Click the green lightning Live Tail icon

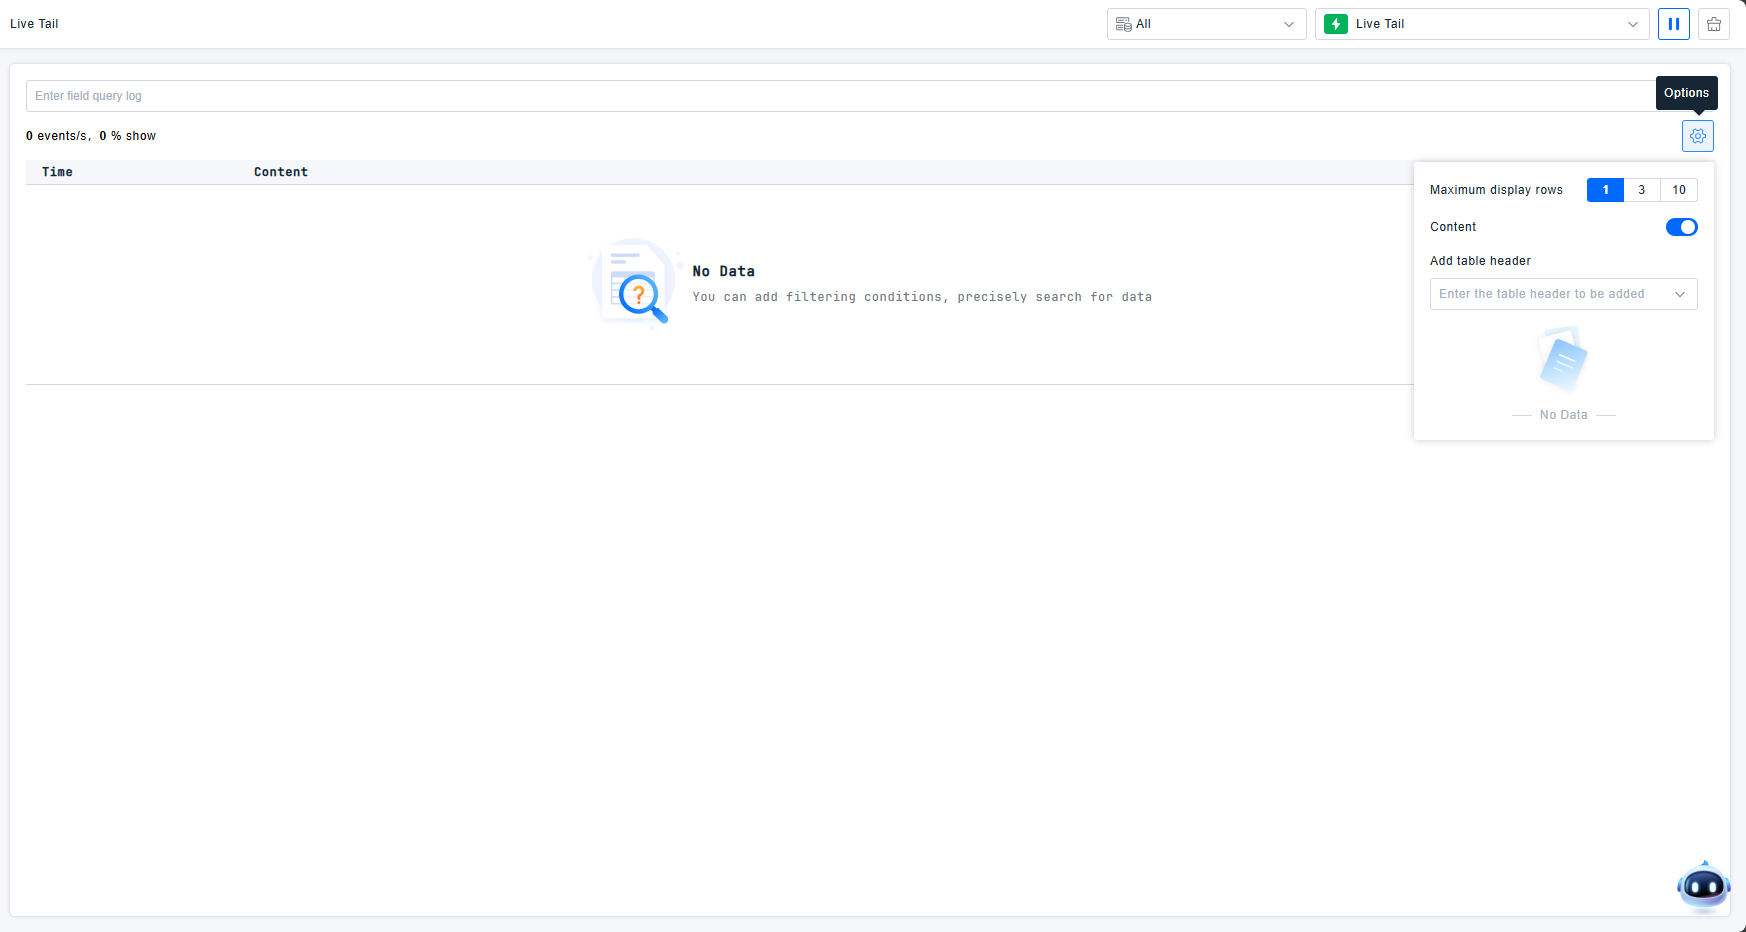[1335, 24]
